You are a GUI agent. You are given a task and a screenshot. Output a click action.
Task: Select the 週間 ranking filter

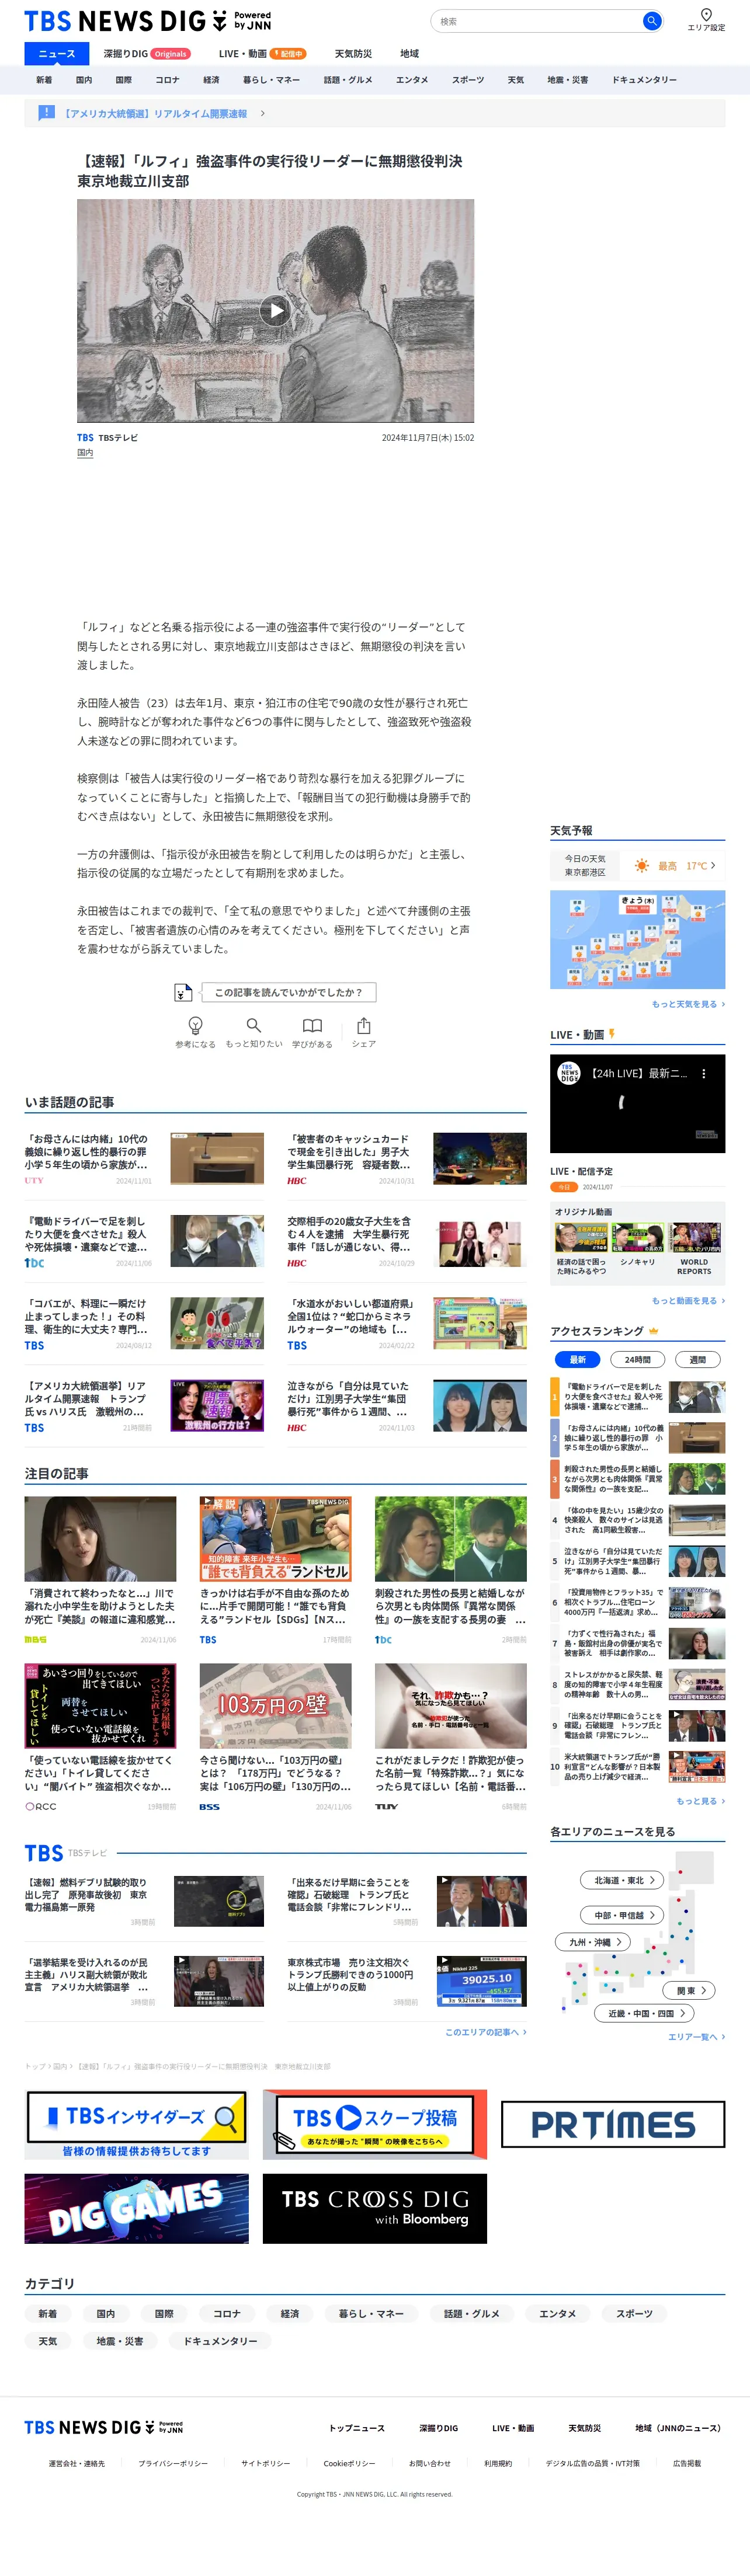click(697, 1359)
